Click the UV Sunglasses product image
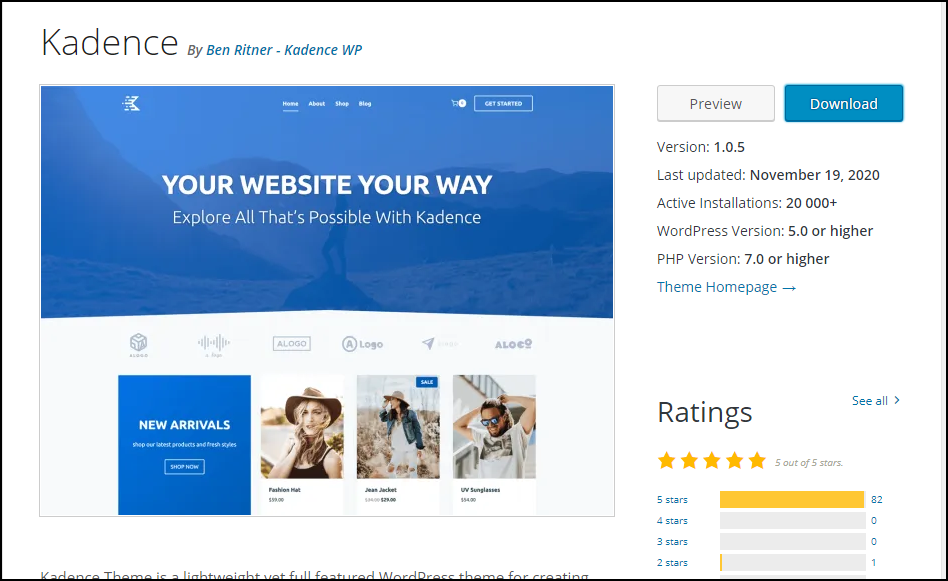948x581 pixels. point(494,427)
